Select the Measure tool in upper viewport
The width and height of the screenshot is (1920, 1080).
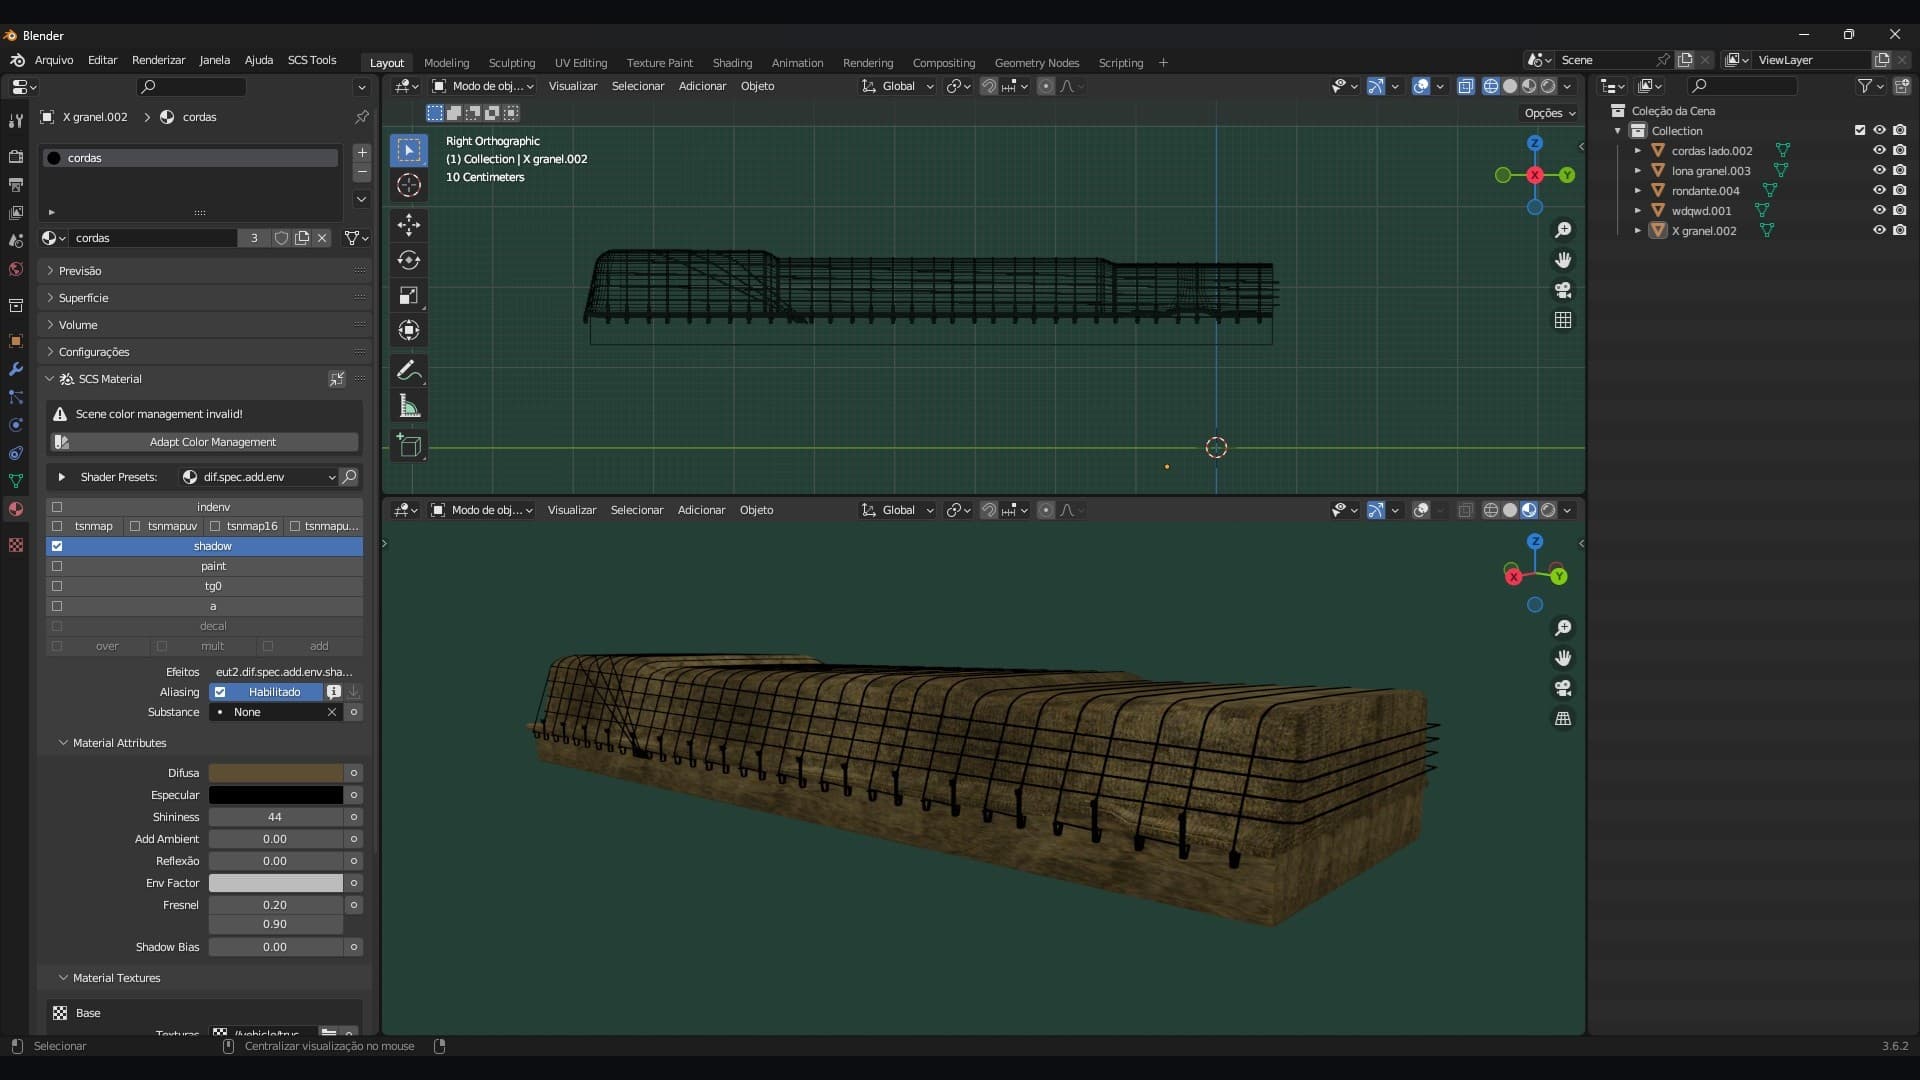coord(408,406)
